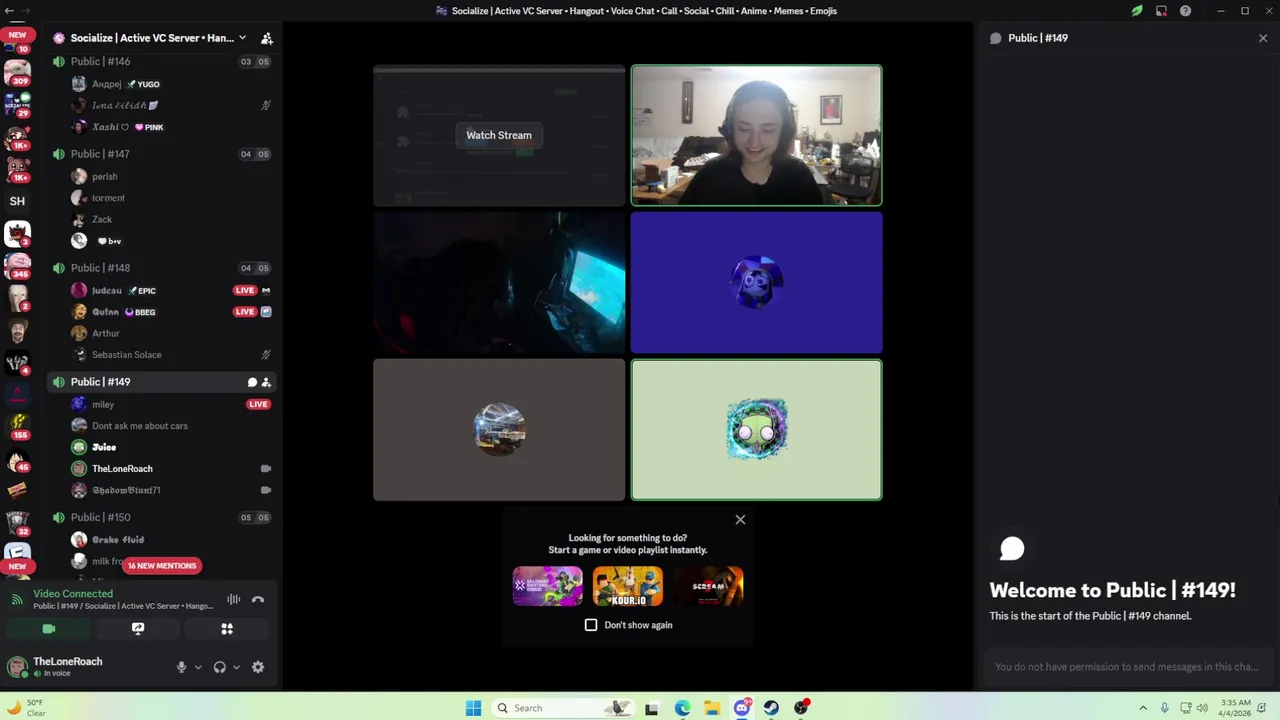Open top NEW unread server indicator
1280x720 pixels.
point(17,35)
